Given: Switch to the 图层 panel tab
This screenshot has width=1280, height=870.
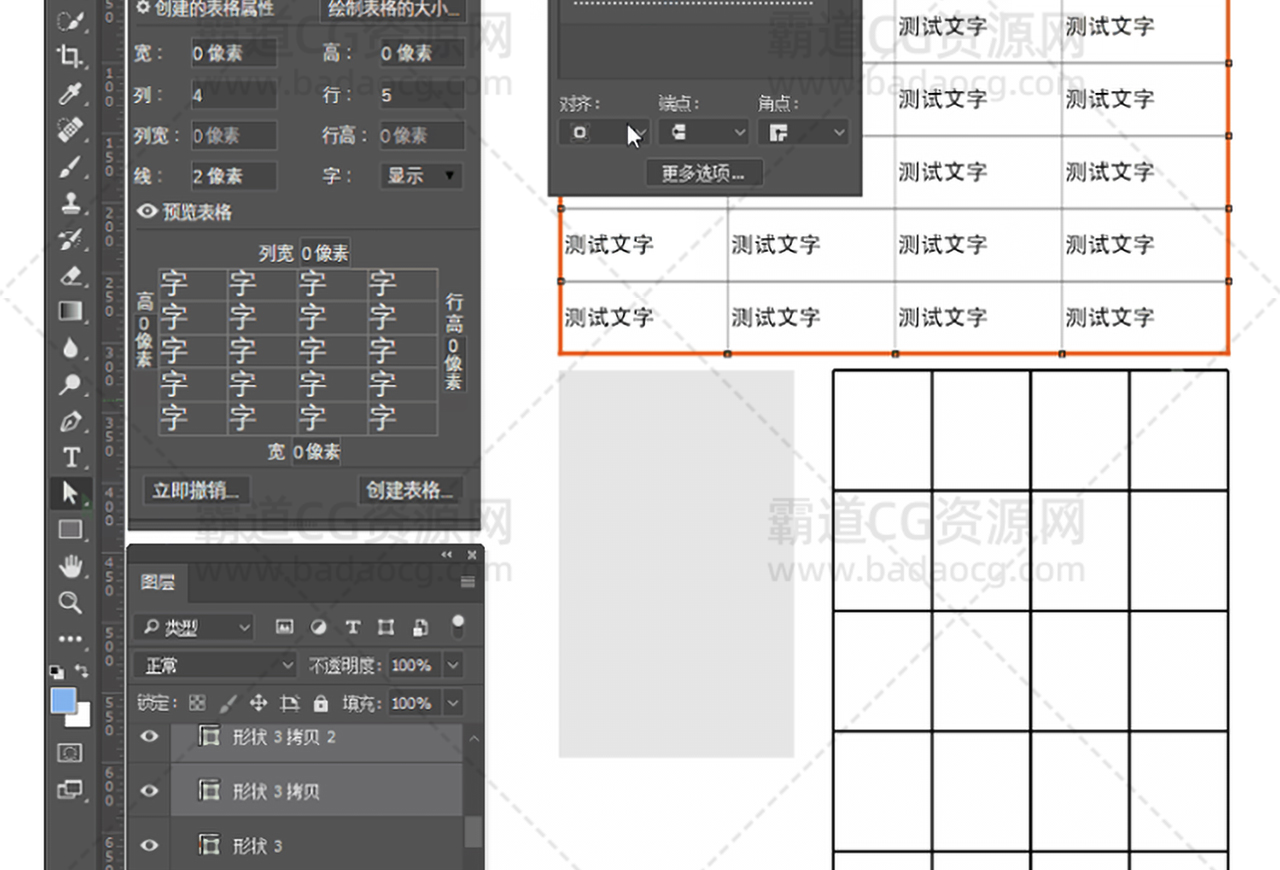Looking at the screenshot, I should tap(158, 582).
